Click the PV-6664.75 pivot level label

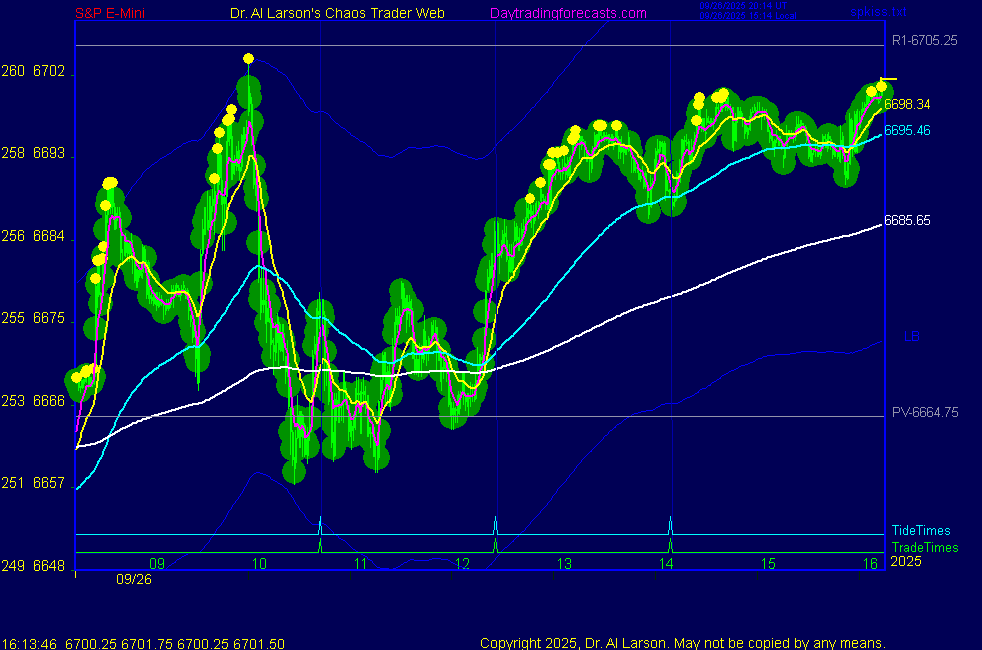coord(925,412)
